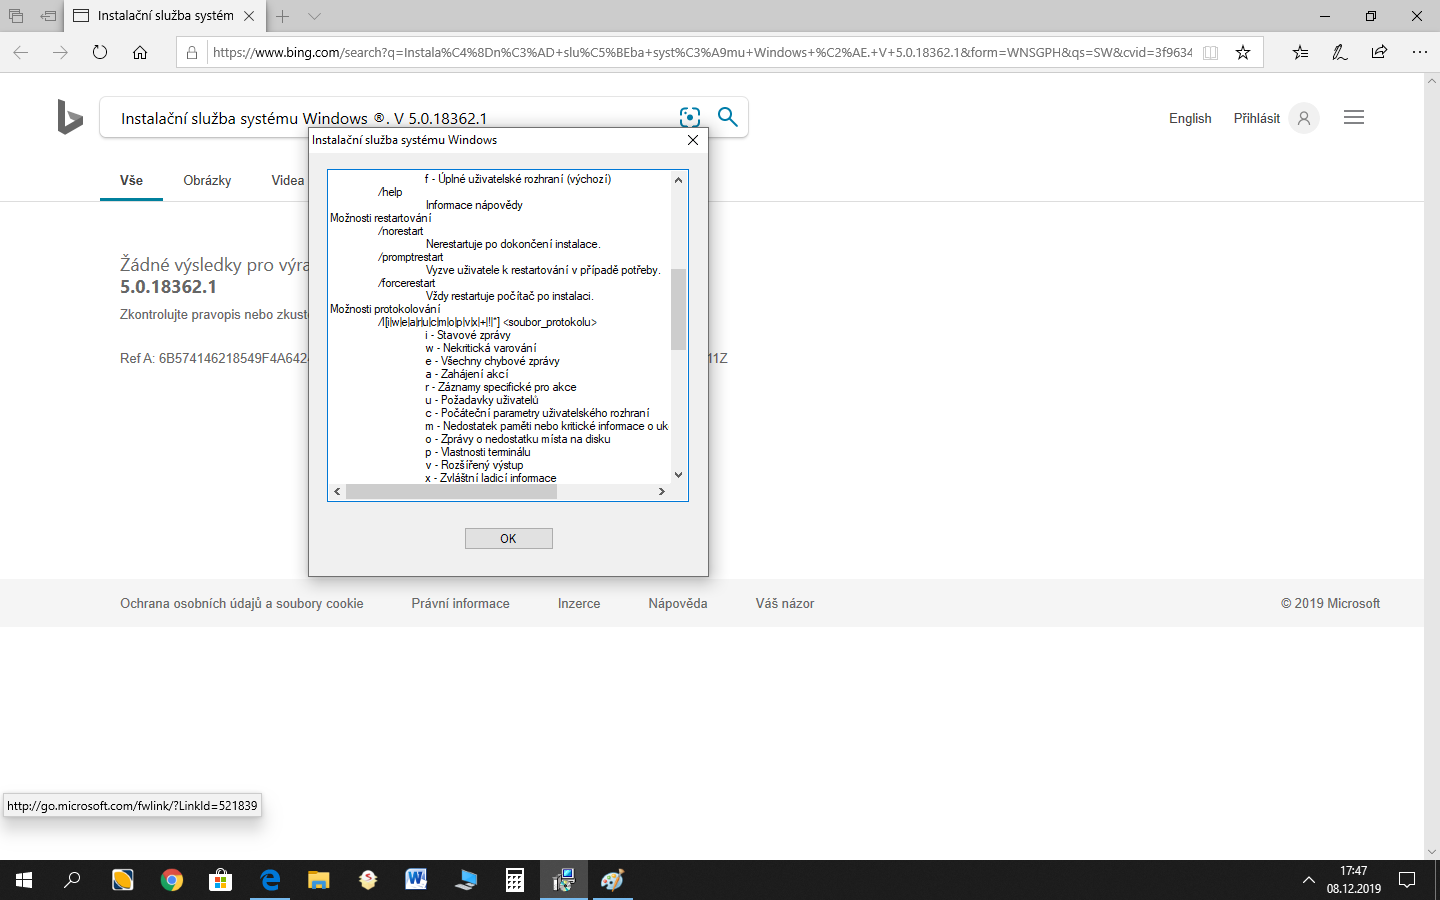Image resolution: width=1440 pixels, height=900 pixels.
Task: Click the set tabs aside icon
Action: pos(48,16)
